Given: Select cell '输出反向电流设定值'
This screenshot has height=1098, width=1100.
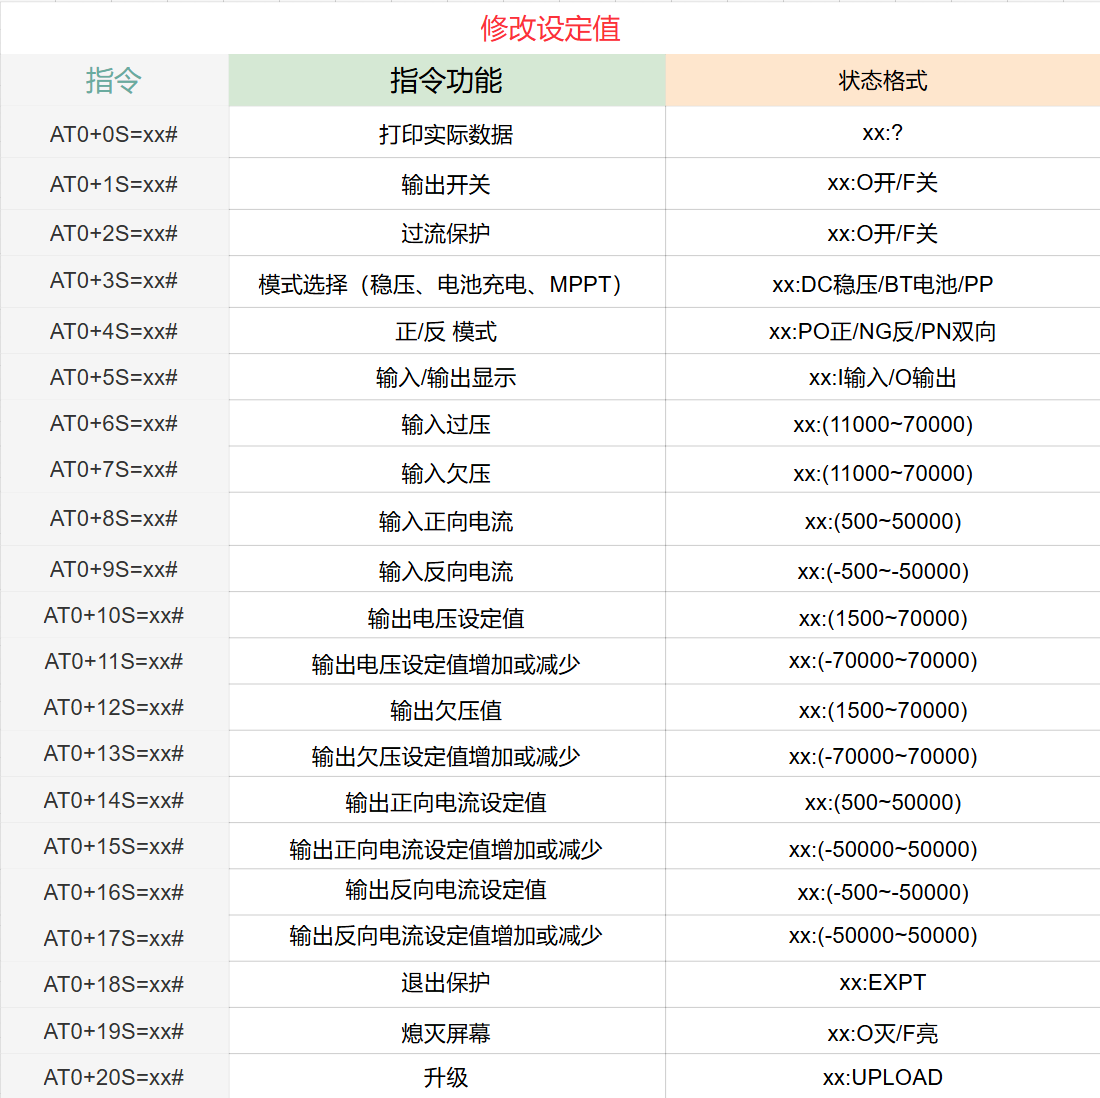Looking at the screenshot, I should 446,890.
